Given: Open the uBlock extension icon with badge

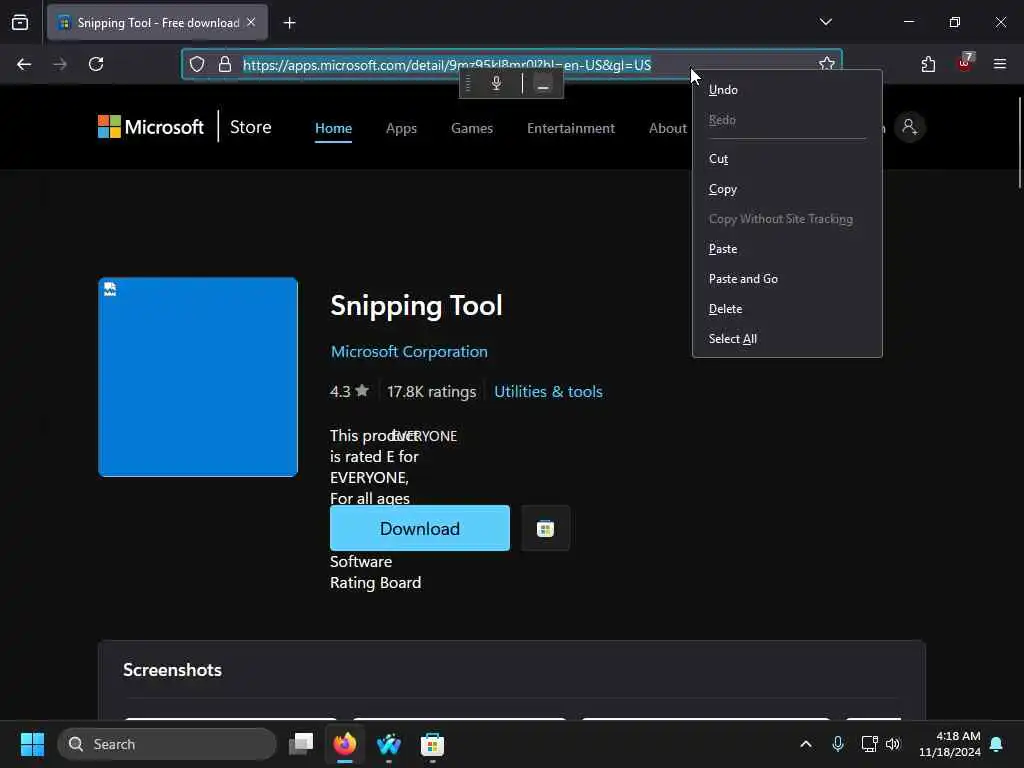Looking at the screenshot, I should (x=965, y=63).
